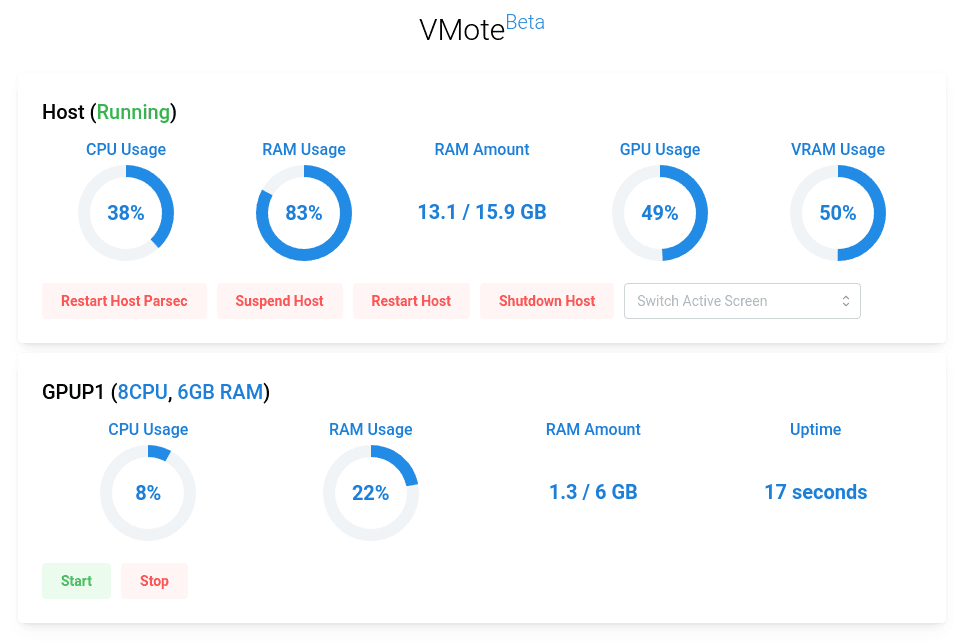The image size is (964, 642).
Task: Open the Switch Active Screen dropdown
Action: [742, 301]
